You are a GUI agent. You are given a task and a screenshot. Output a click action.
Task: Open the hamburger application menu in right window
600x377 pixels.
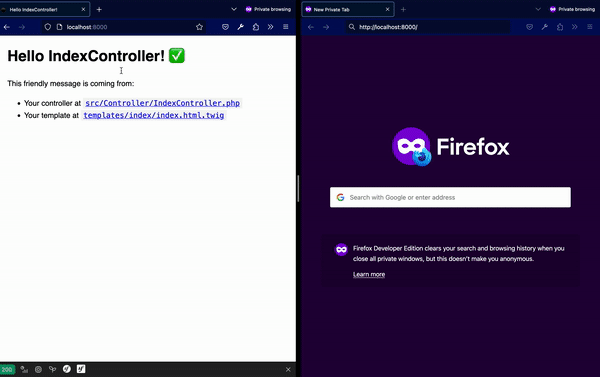click(x=590, y=27)
